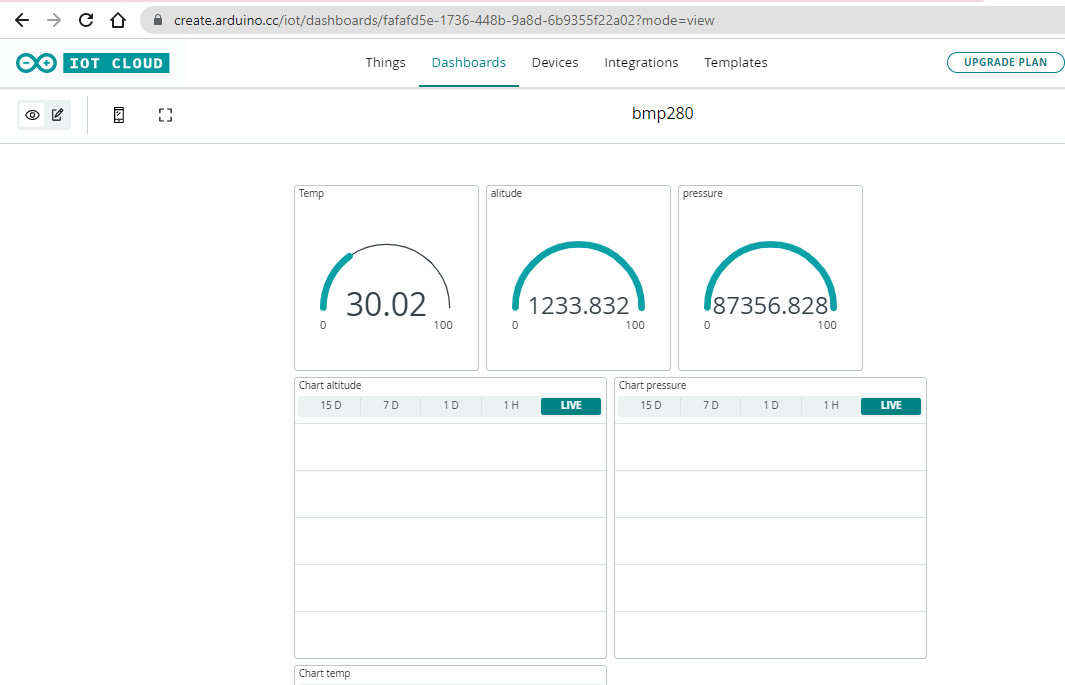Enter fullscreen dashboard mode

tap(166, 115)
